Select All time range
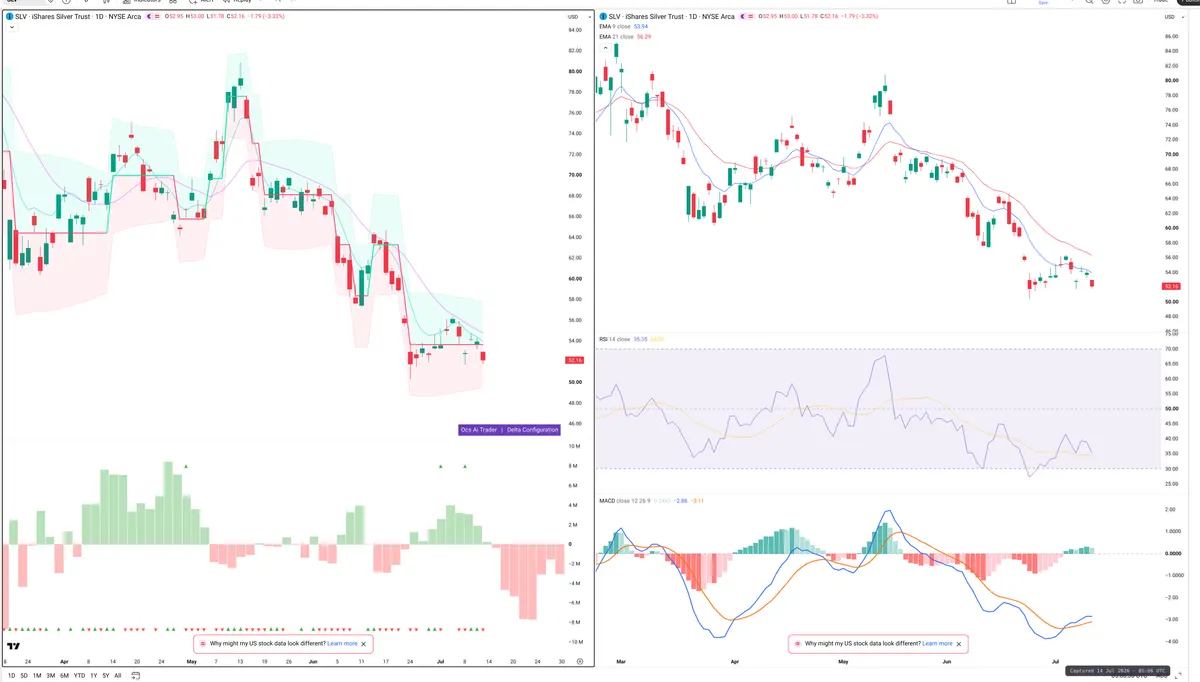 click(117, 675)
